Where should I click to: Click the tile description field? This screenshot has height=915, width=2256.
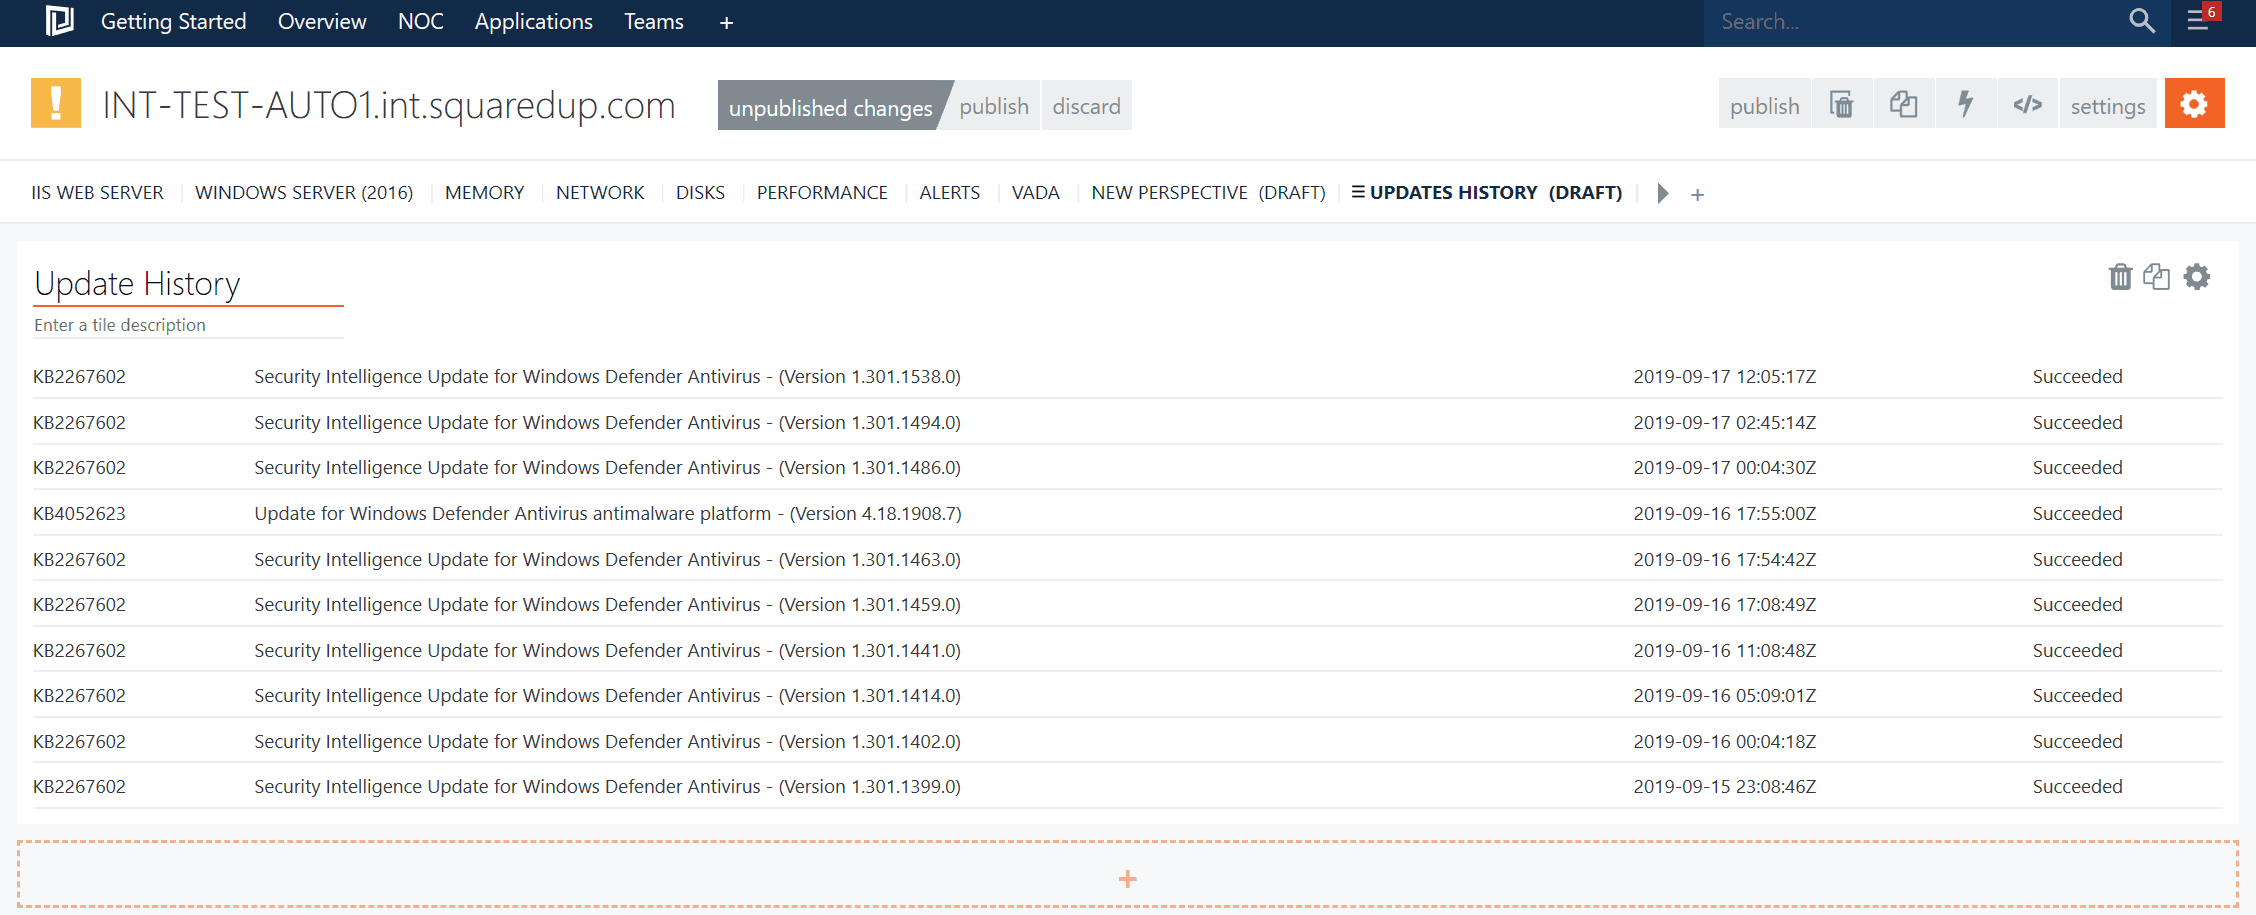(188, 325)
